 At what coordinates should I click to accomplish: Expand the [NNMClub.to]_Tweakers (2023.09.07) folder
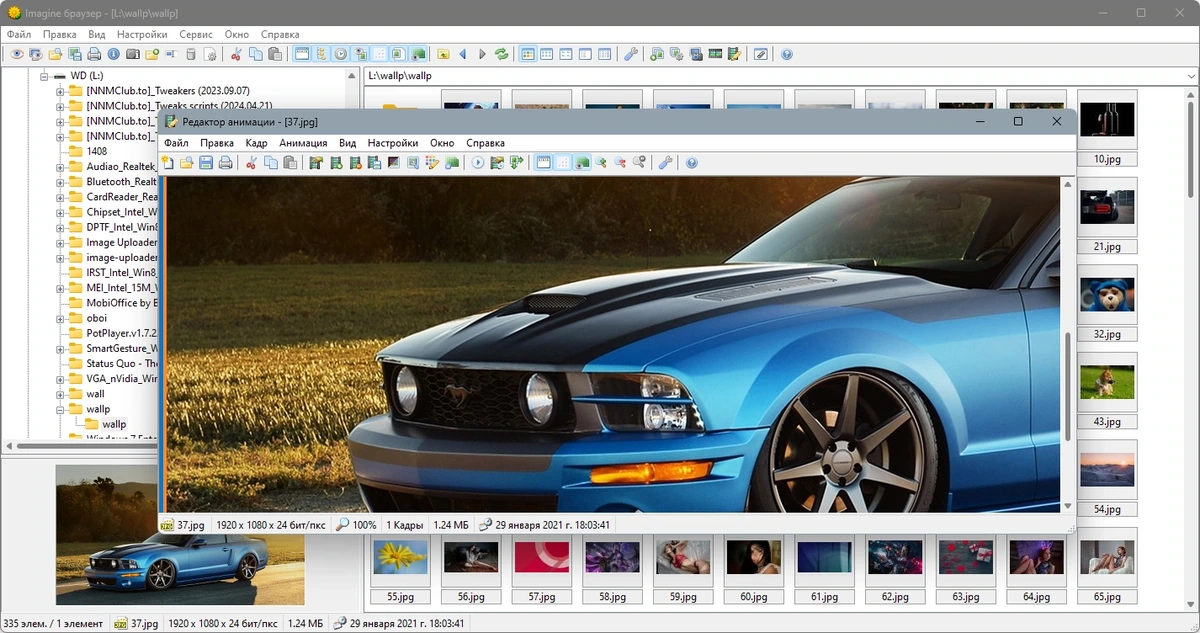point(60,91)
